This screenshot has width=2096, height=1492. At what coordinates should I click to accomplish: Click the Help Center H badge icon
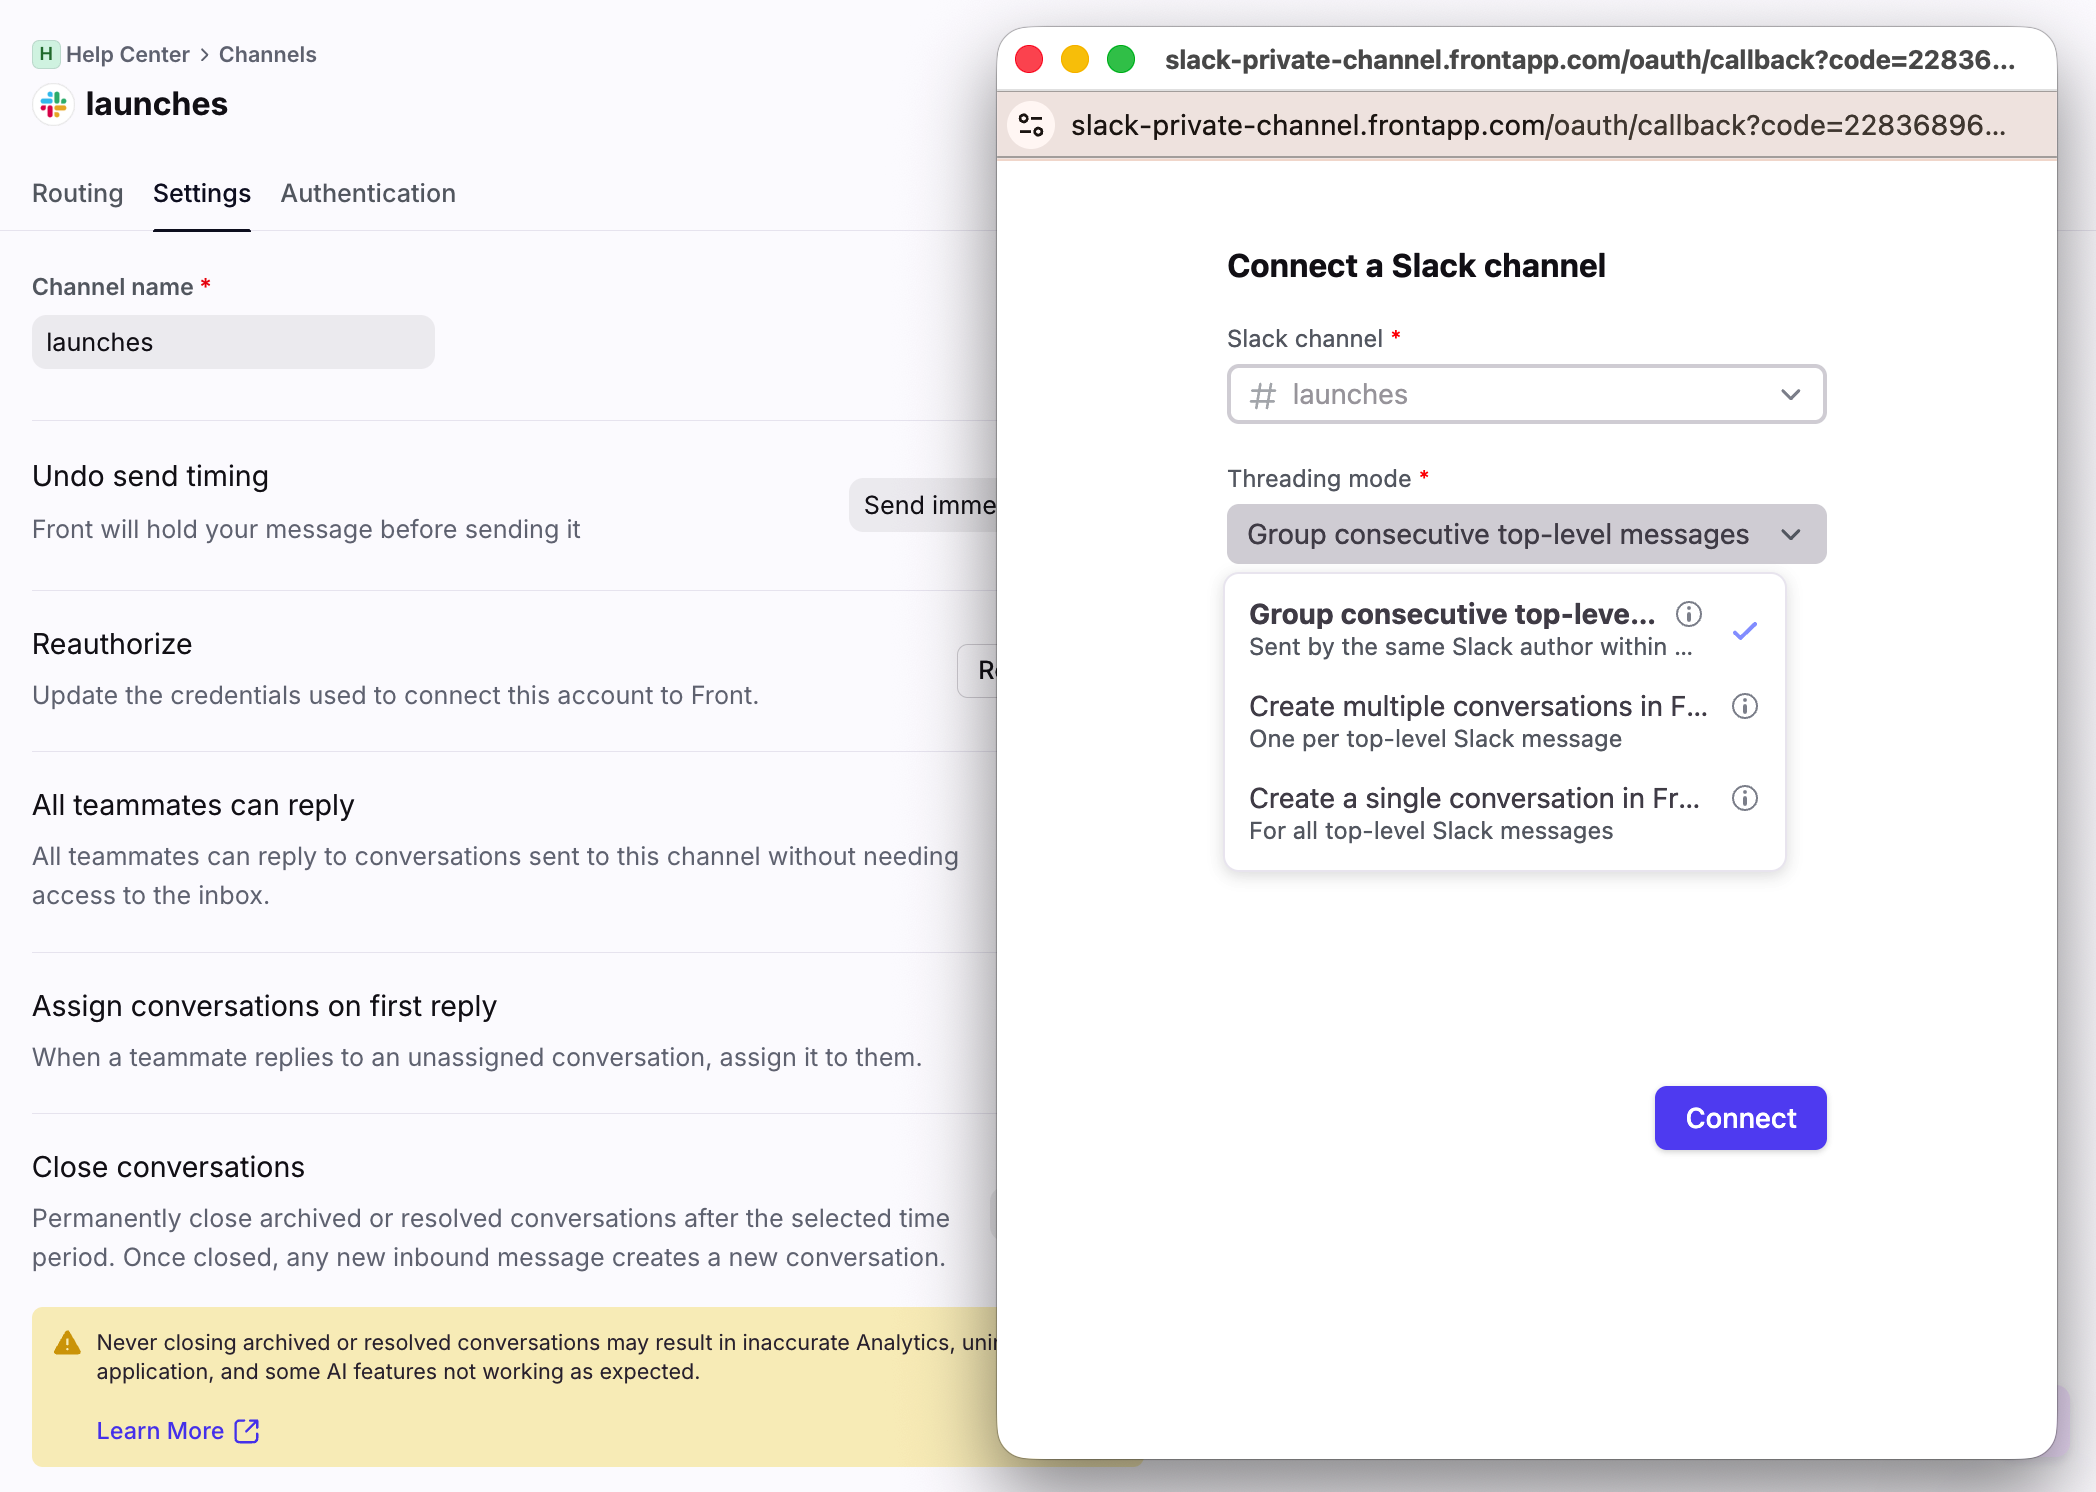point(46,54)
